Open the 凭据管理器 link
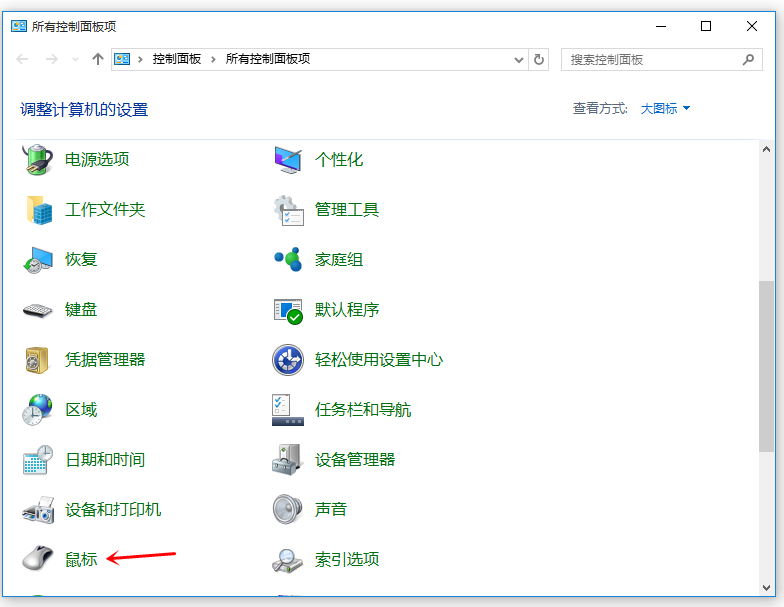The image size is (784, 607). coord(105,360)
